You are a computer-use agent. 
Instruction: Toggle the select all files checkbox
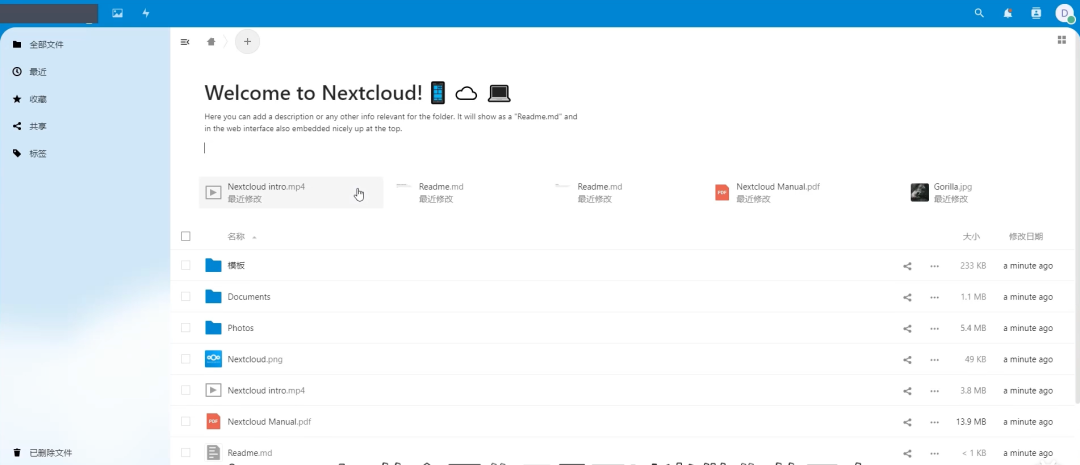point(185,236)
